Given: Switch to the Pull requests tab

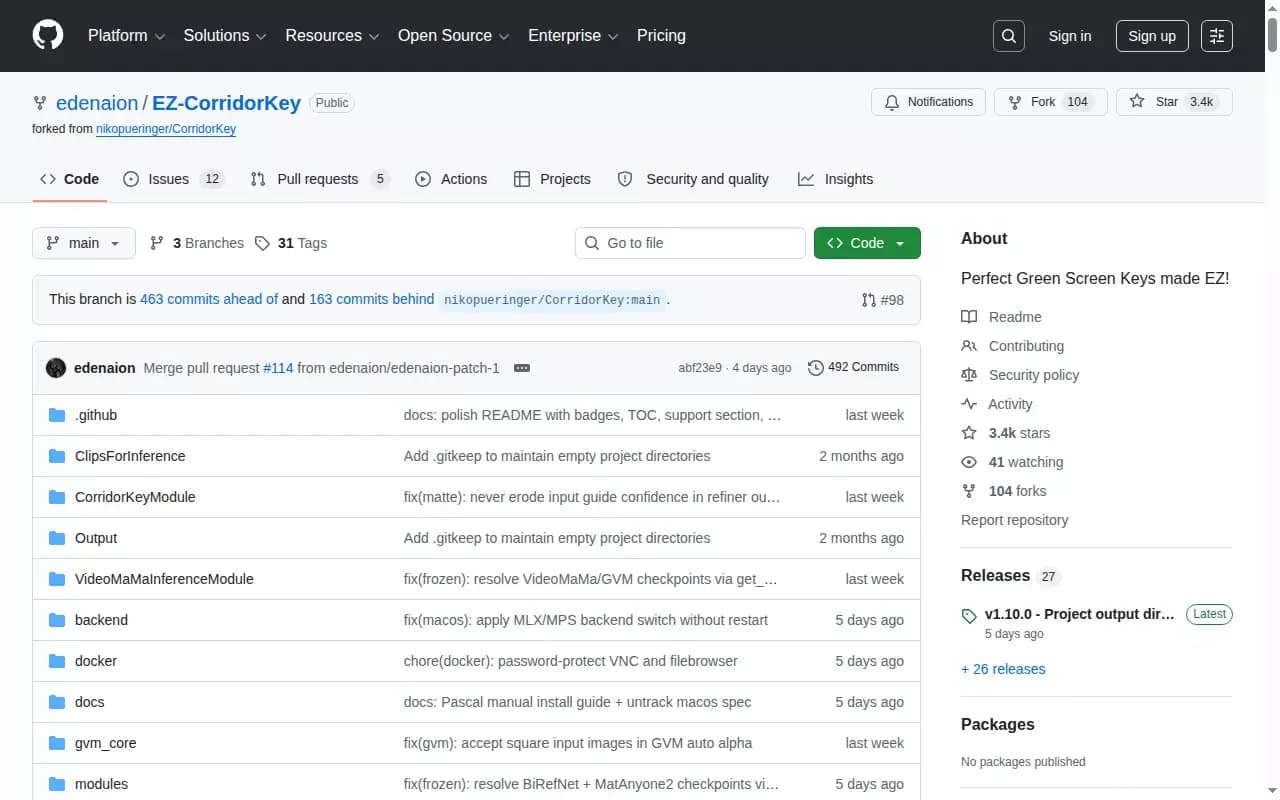Looking at the screenshot, I should (x=319, y=179).
